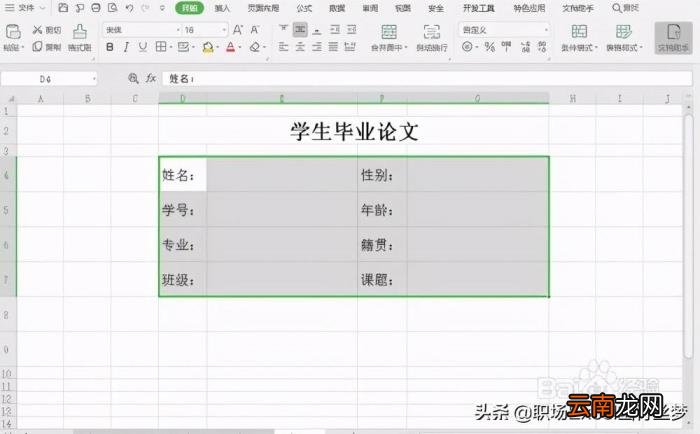Click the merge and center icon
700x434 pixels.
tap(389, 32)
